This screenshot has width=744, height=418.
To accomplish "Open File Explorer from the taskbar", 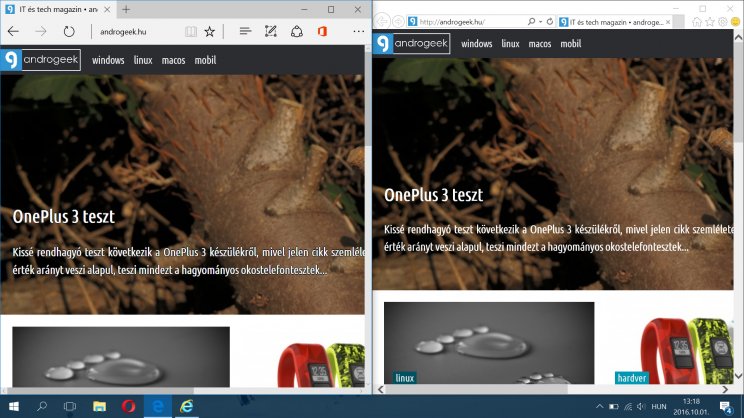I will pos(99,407).
